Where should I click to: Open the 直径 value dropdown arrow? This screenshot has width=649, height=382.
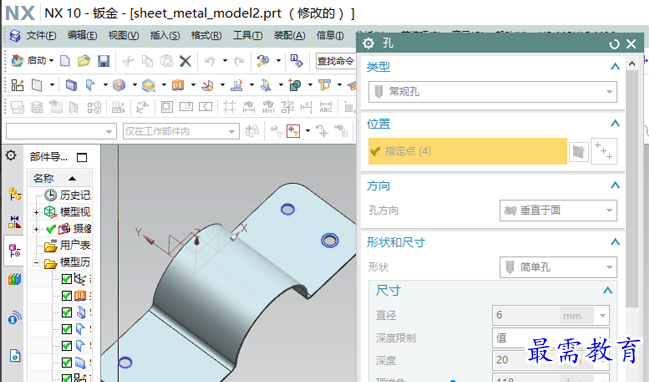(603, 316)
